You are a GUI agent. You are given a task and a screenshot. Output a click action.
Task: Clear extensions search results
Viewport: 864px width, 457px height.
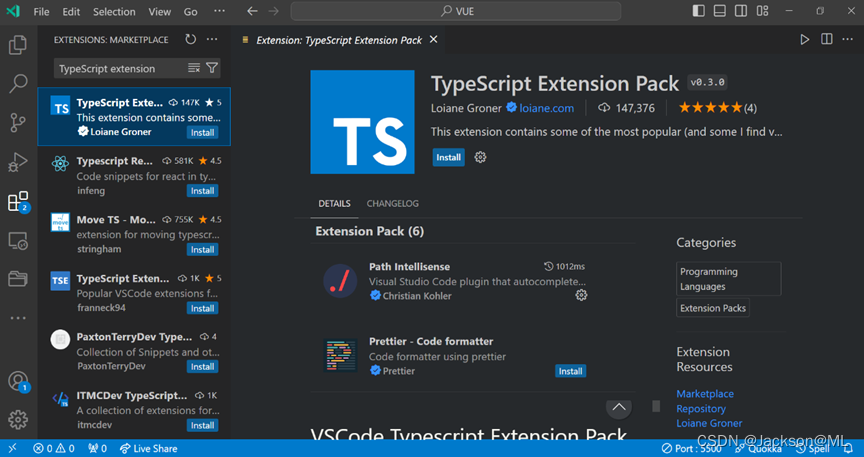point(194,68)
